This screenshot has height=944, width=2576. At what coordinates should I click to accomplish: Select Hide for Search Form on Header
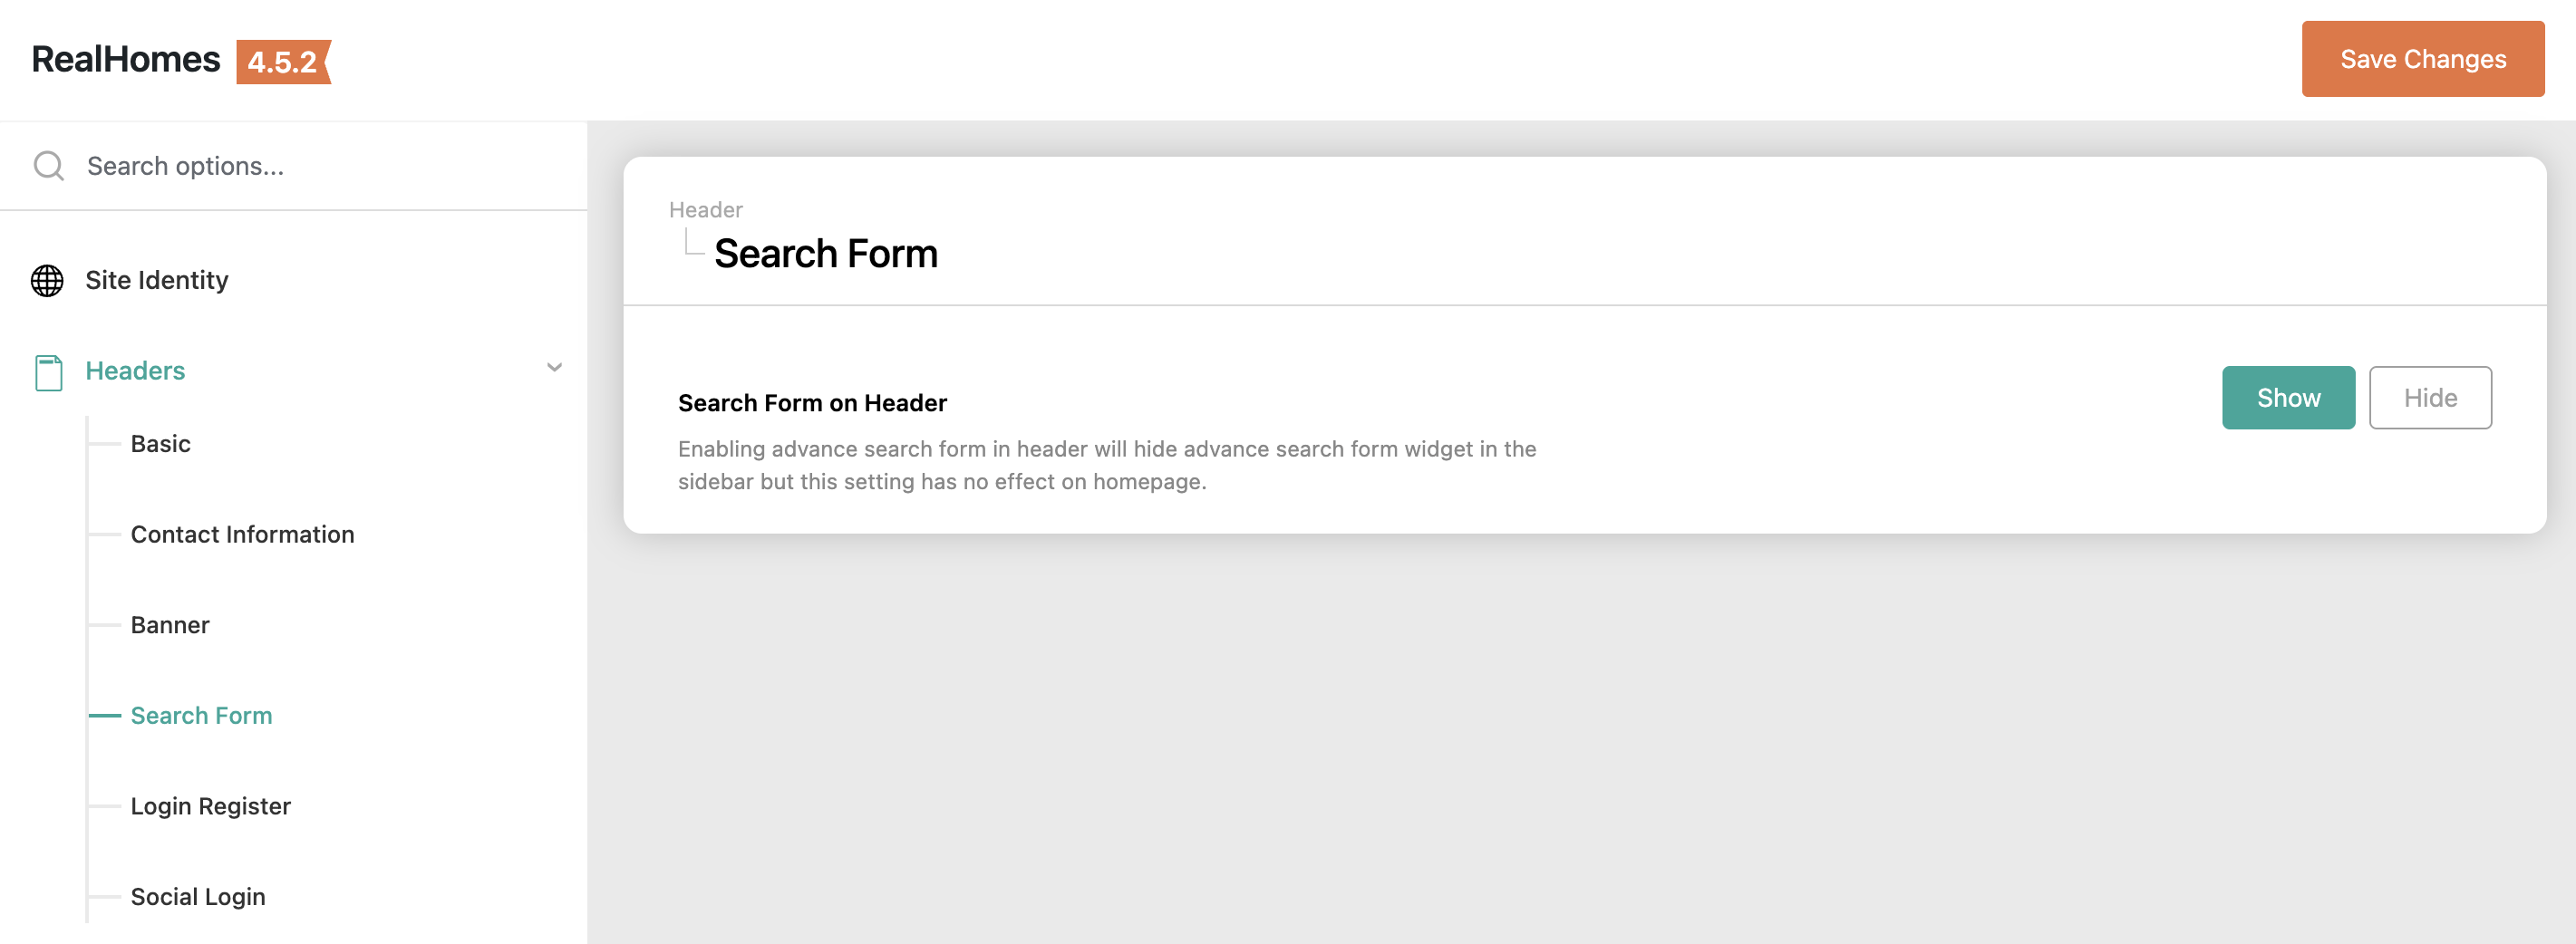coord(2430,398)
